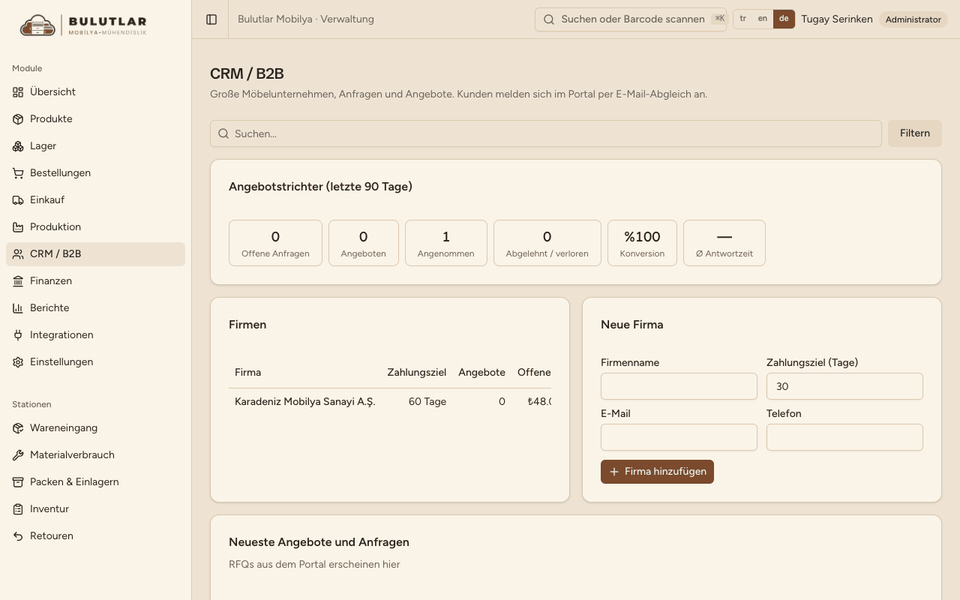This screenshot has height=600, width=960.
Task: Click the Firmenname input field
Action: 678,386
